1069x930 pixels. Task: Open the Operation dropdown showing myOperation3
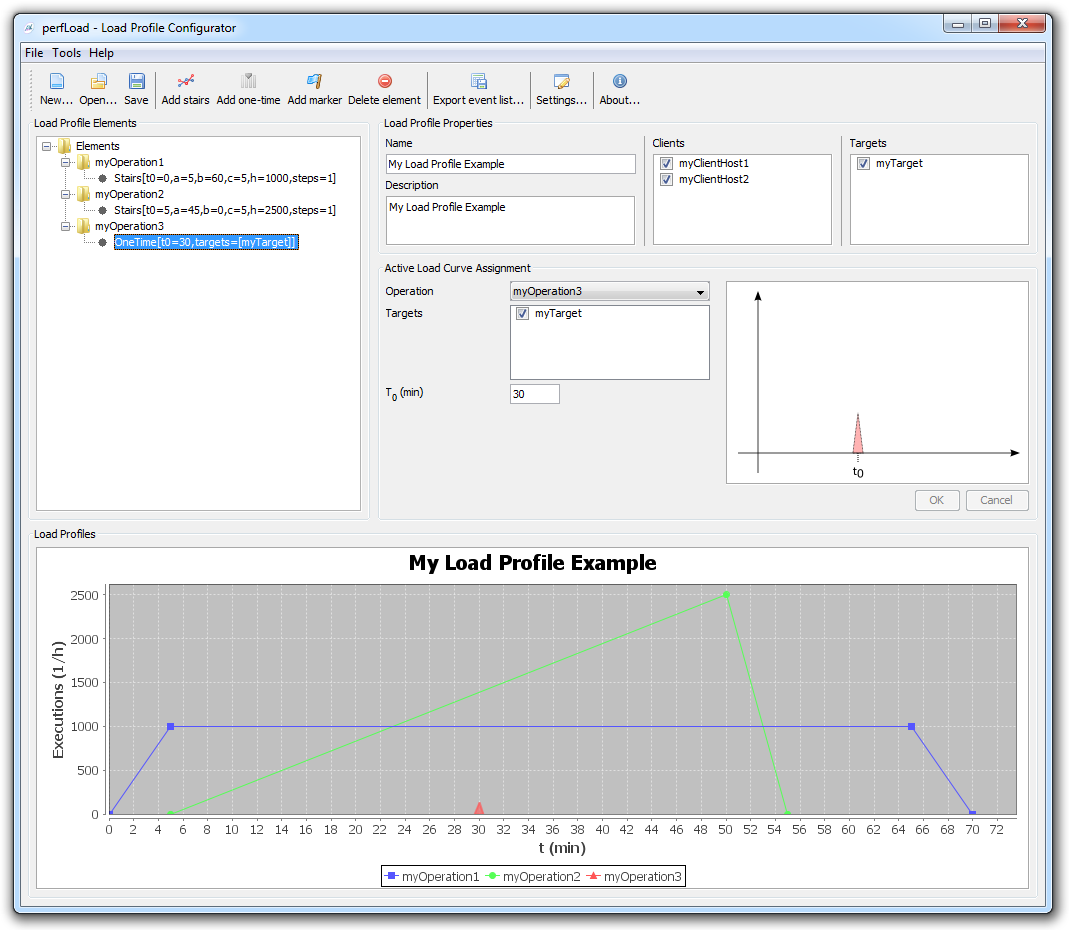click(x=609, y=291)
